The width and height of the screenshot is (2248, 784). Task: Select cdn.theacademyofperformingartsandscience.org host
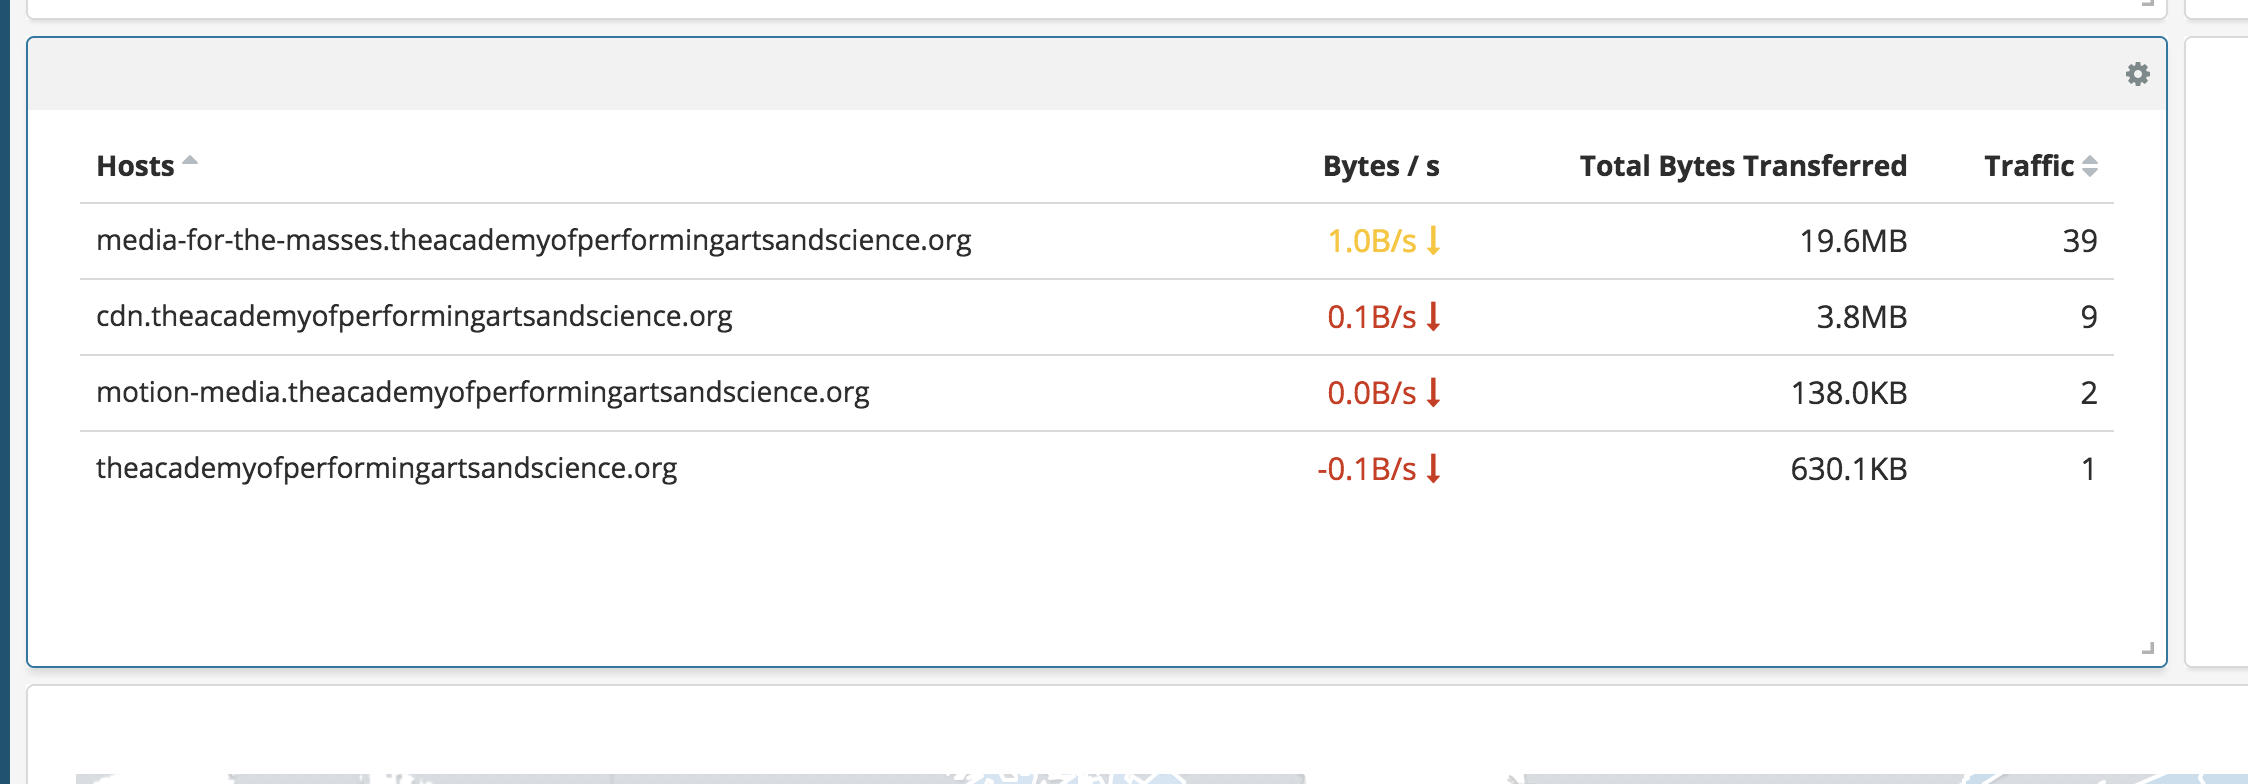tap(415, 318)
